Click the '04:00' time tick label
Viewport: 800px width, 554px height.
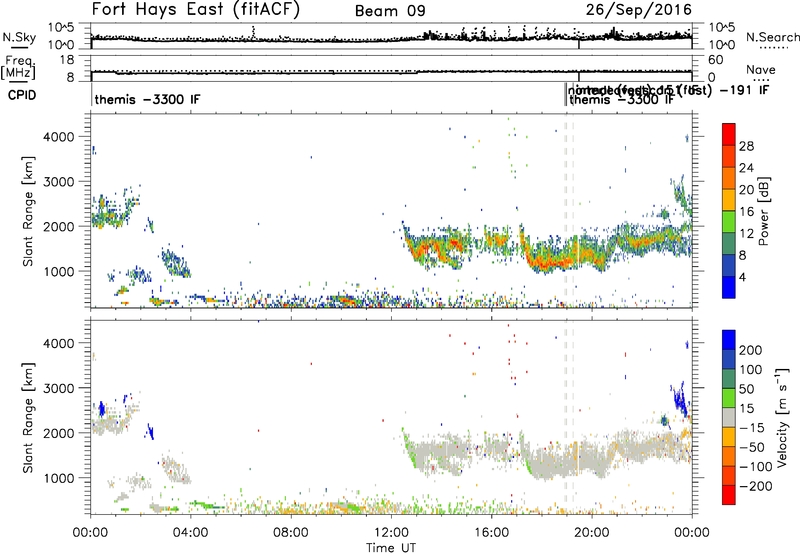click(190, 533)
